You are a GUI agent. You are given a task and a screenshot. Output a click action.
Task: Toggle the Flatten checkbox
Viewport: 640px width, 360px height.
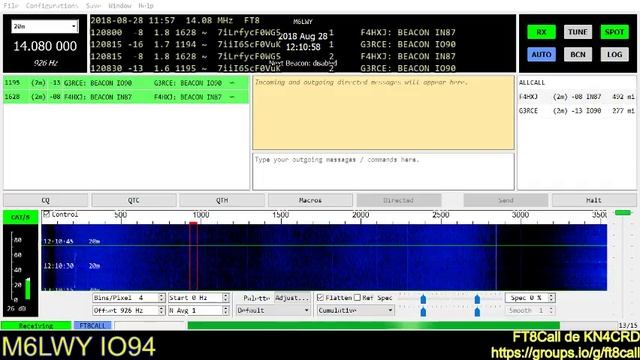(x=320, y=298)
